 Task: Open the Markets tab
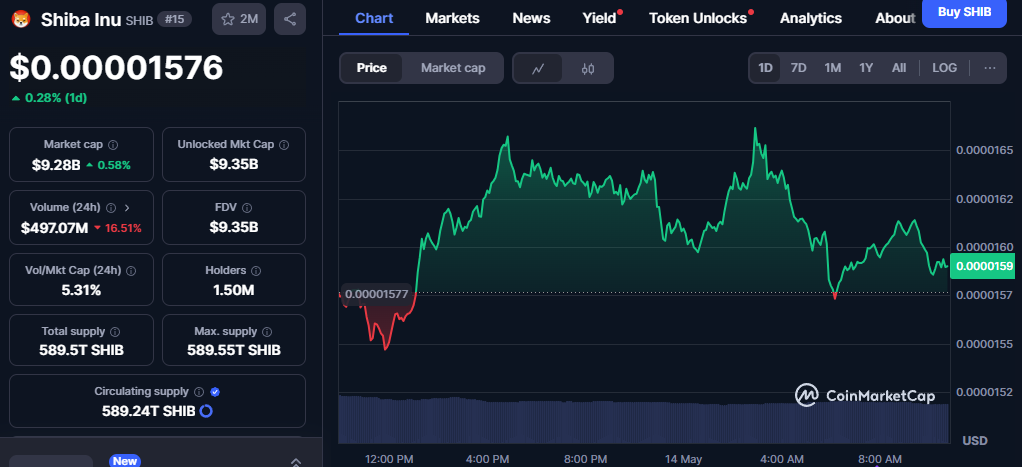pyautogui.click(x=452, y=18)
